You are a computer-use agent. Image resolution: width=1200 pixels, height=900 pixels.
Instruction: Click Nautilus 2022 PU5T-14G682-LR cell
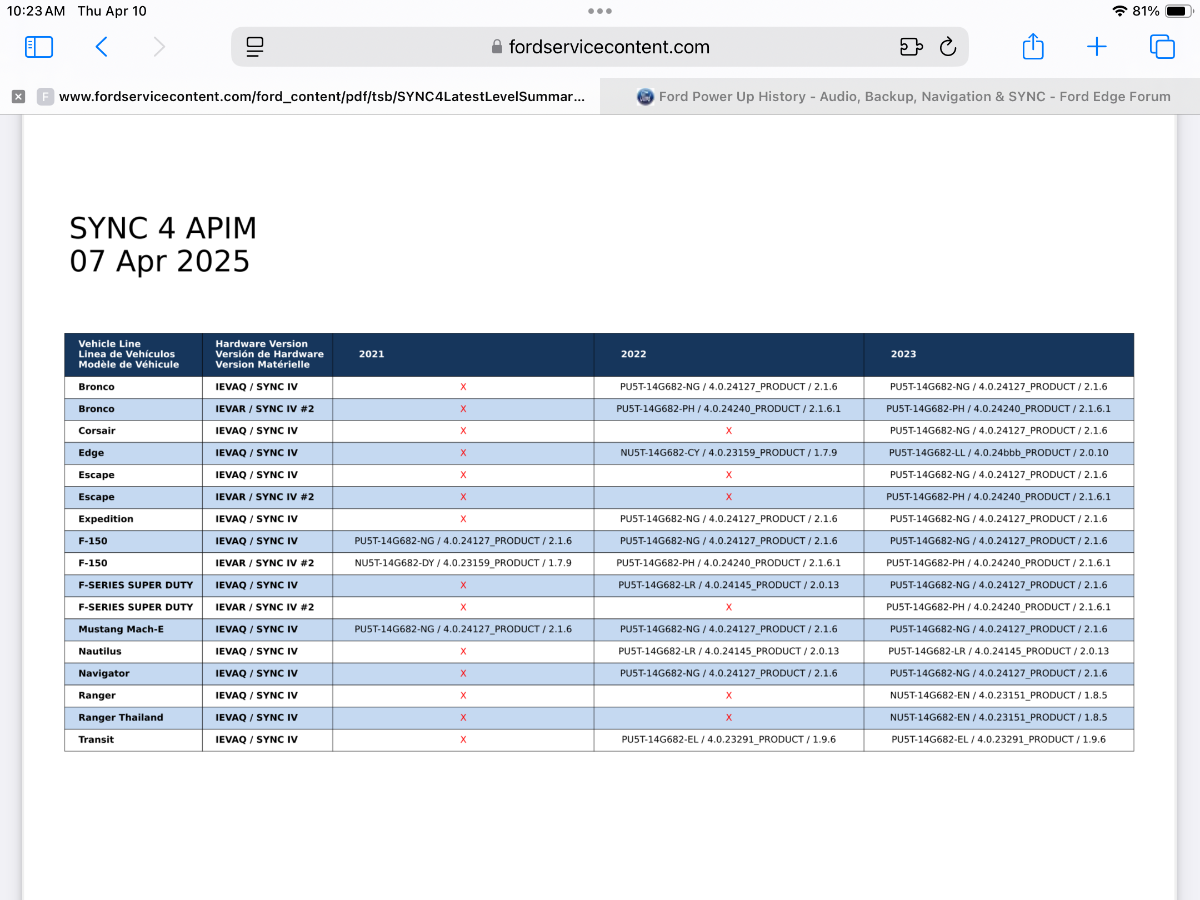point(729,651)
